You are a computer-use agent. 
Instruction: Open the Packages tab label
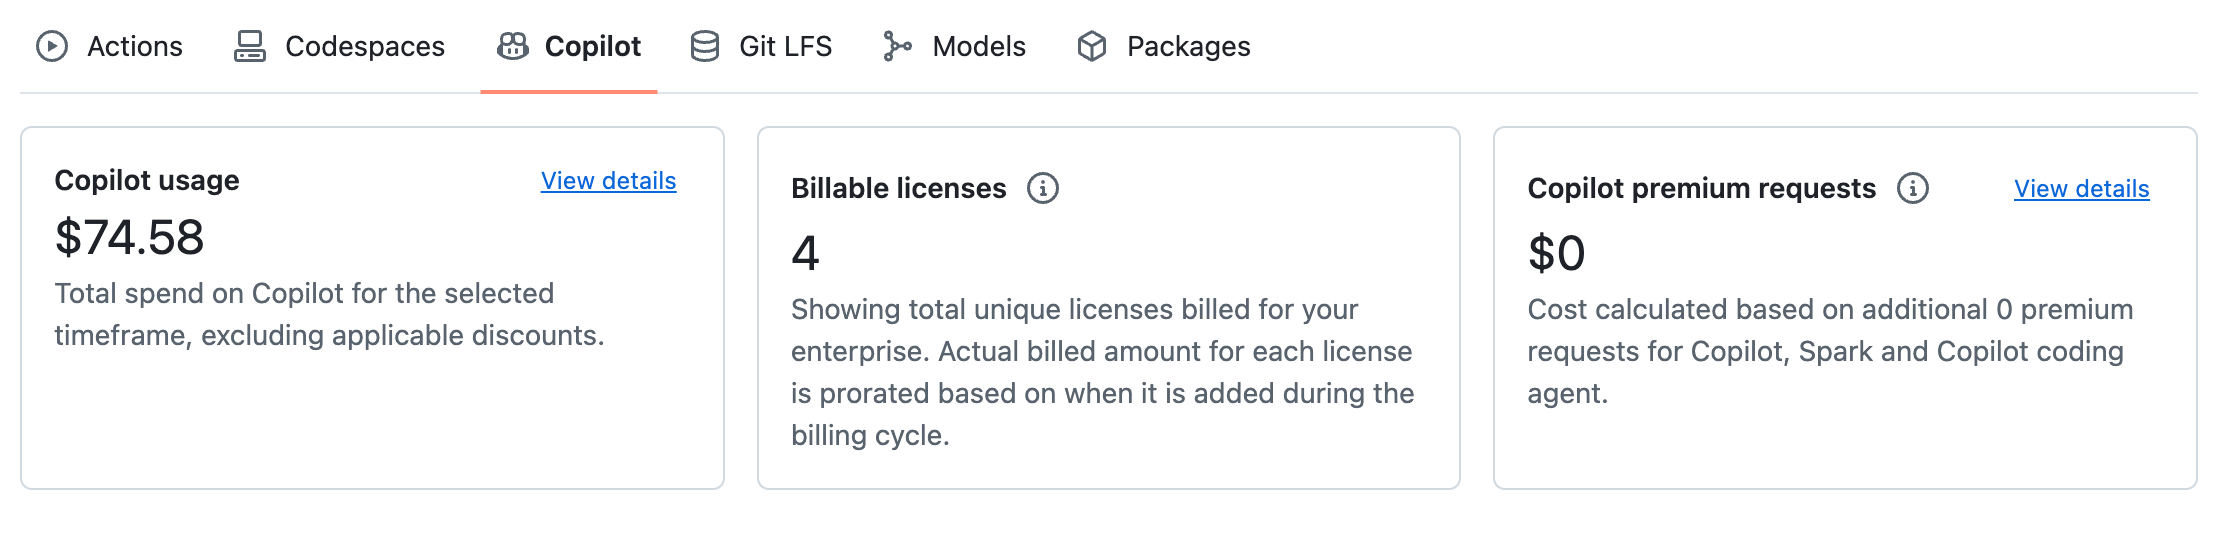(x=1189, y=46)
